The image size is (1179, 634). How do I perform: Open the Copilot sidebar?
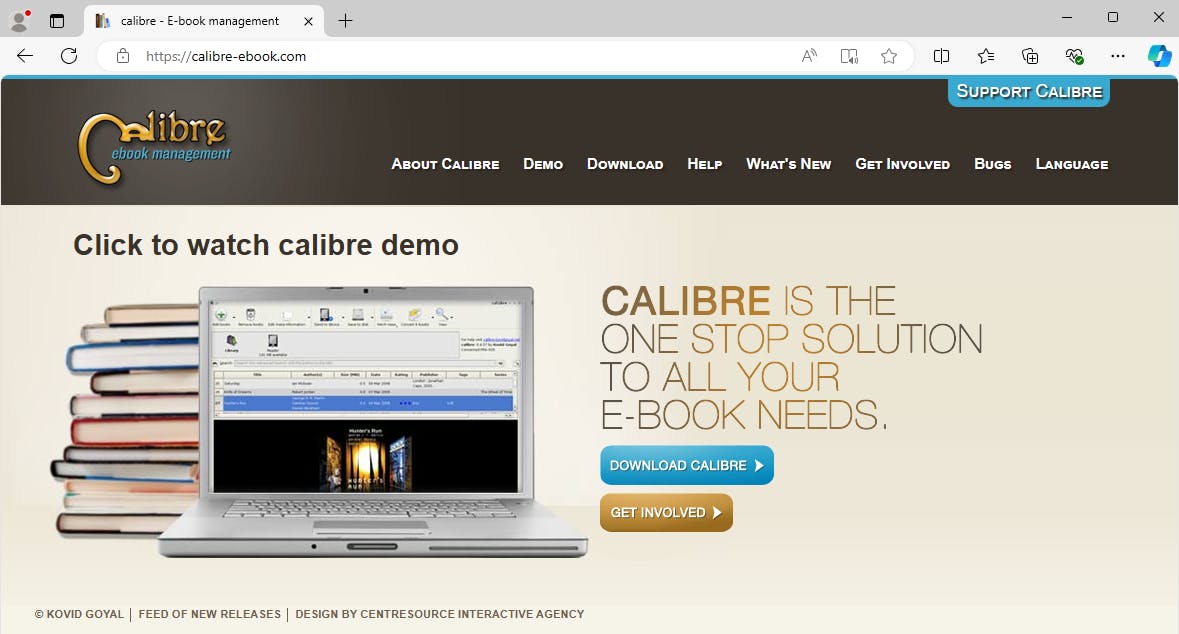pyautogui.click(x=1159, y=56)
